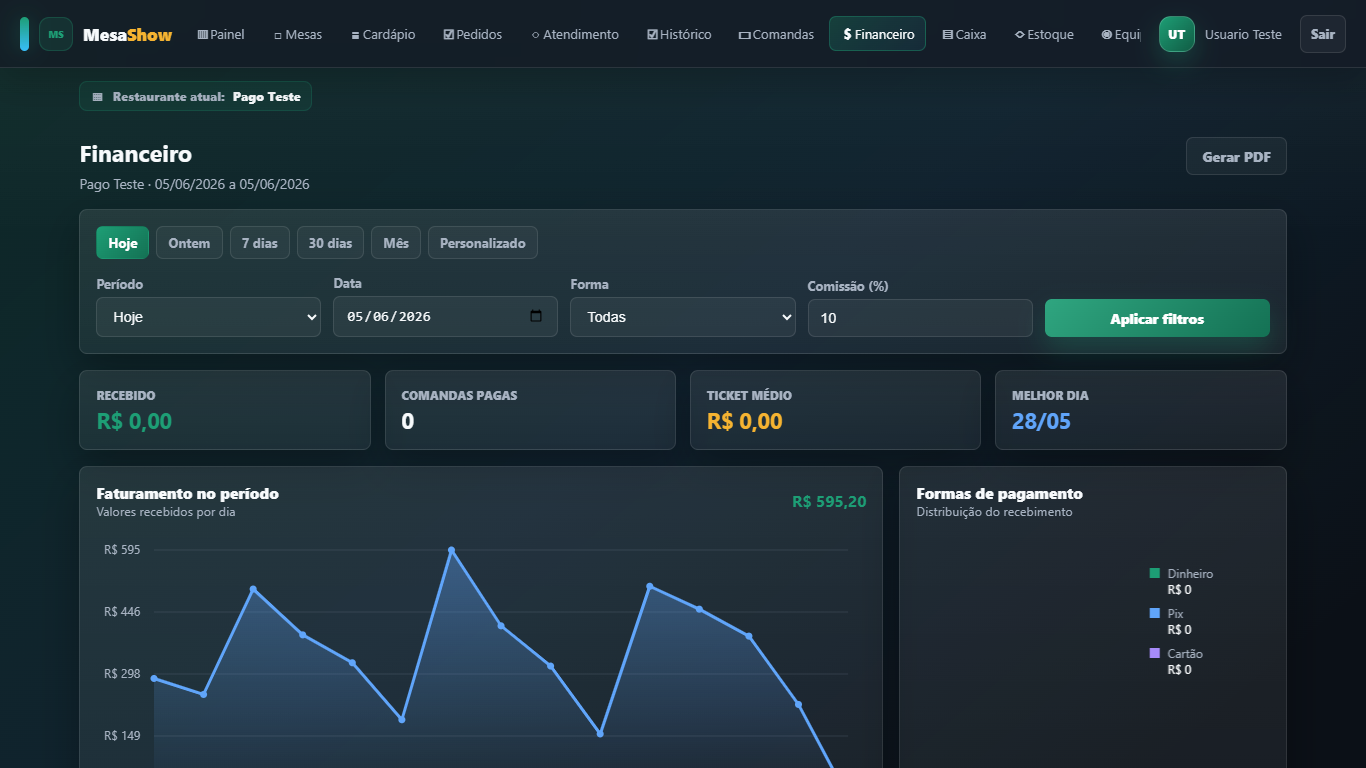1366x768 pixels.
Task: Click the R$ 595,20 chart total
Action: [x=829, y=501]
